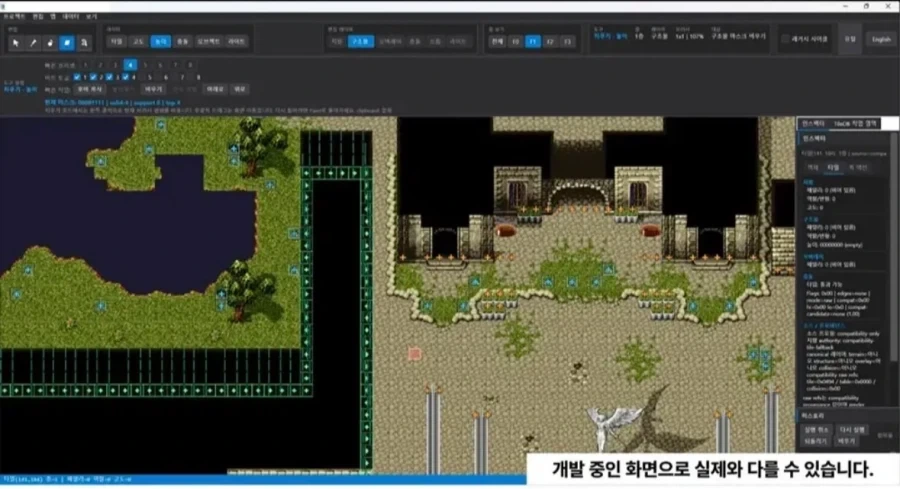Select the last tool icon in the edit group
The image size is (900, 489).
[84, 43]
